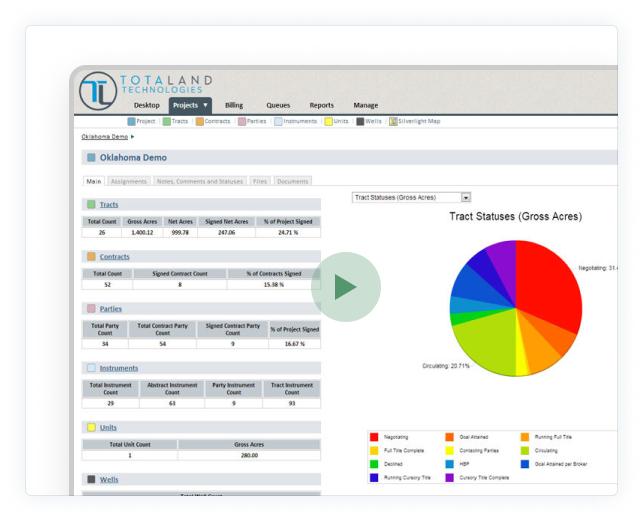
Task: Click the breadcrumb arrow after Oklahoma Demo
Action: [132, 137]
